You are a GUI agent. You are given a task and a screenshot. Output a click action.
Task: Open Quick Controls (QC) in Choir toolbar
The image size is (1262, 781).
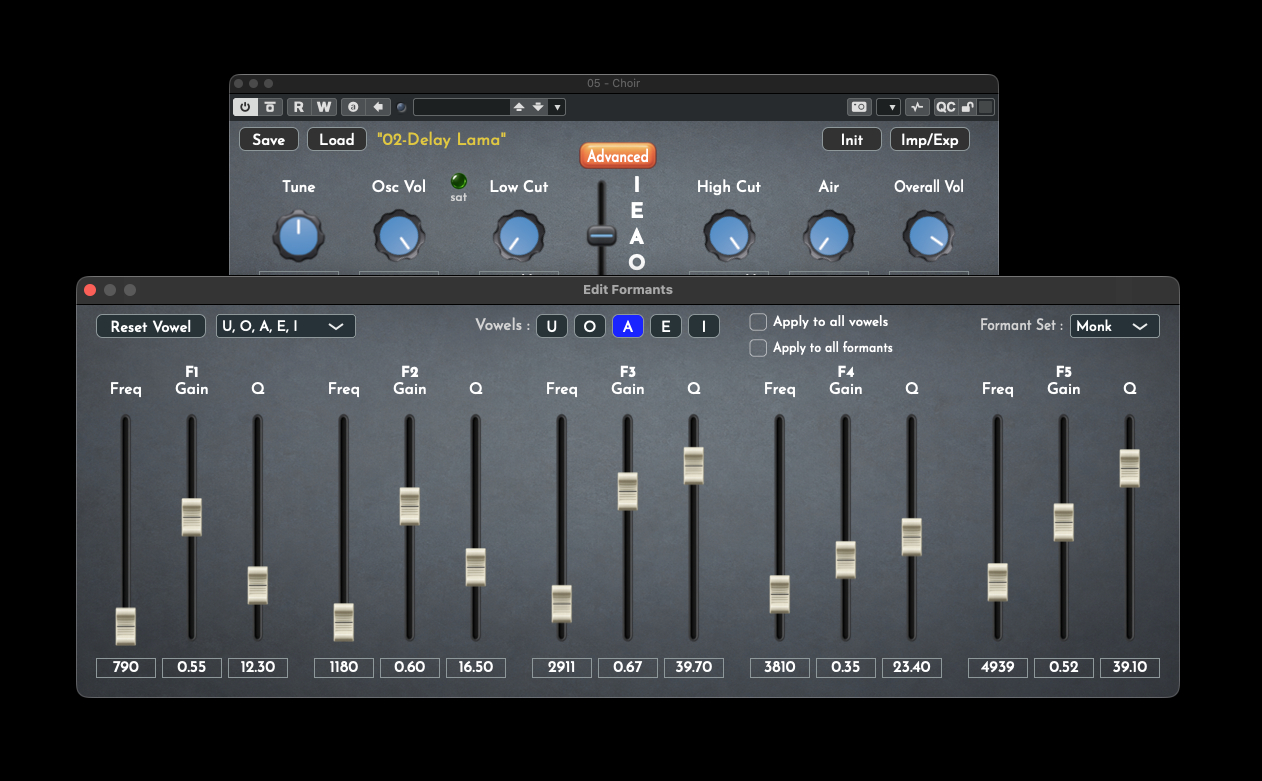(x=945, y=107)
